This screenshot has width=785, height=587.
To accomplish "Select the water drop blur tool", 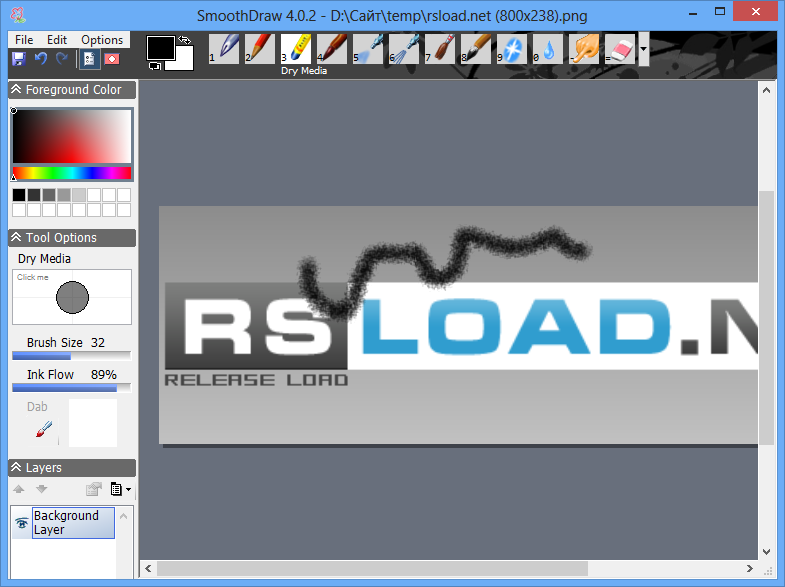I will [x=548, y=49].
